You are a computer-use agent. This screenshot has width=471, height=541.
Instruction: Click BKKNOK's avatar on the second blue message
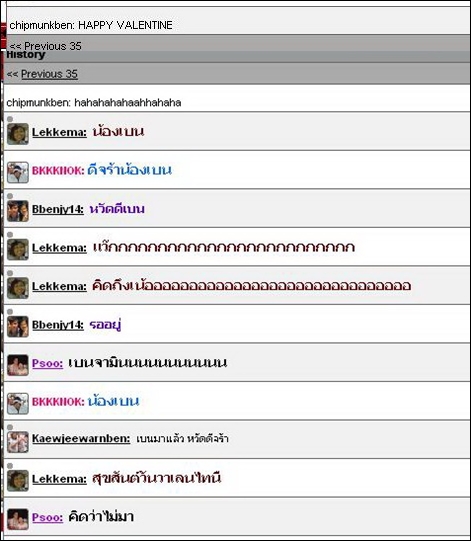click(x=18, y=403)
